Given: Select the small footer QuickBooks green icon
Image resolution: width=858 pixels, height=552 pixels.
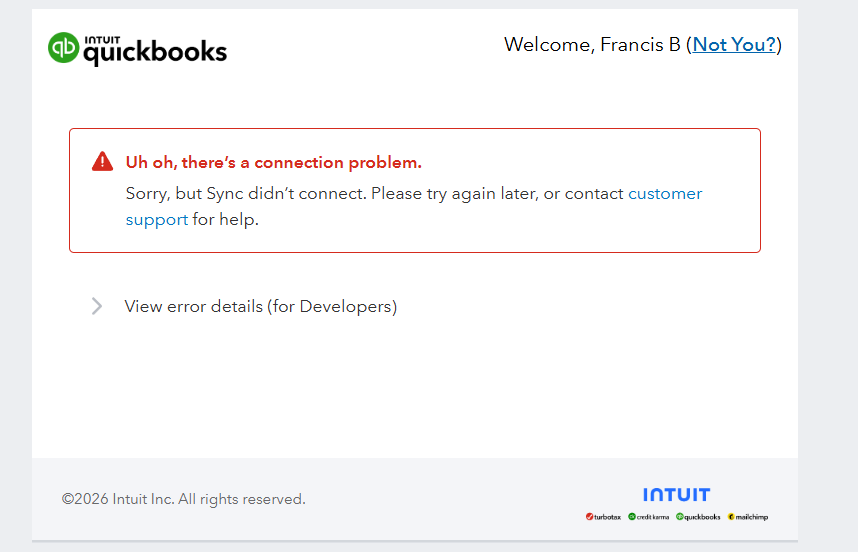Looking at the screenshot, I should pos(680,517).
